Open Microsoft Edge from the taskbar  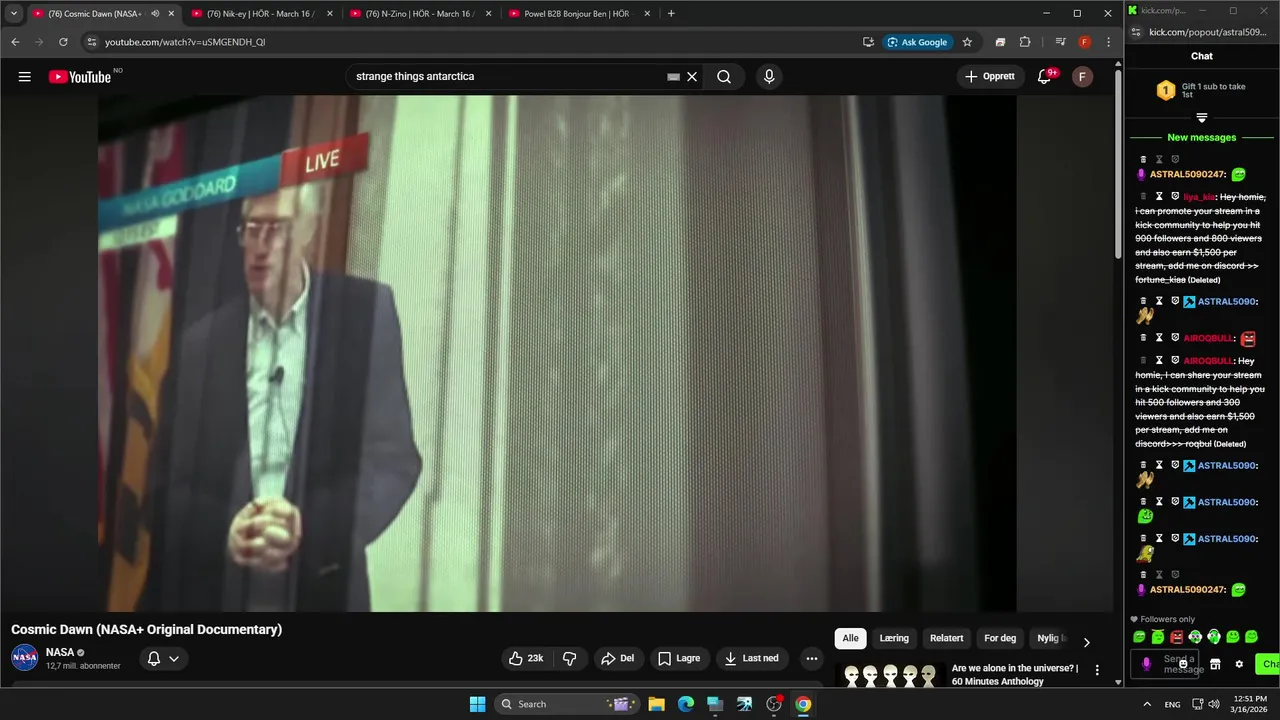(685, 704)
